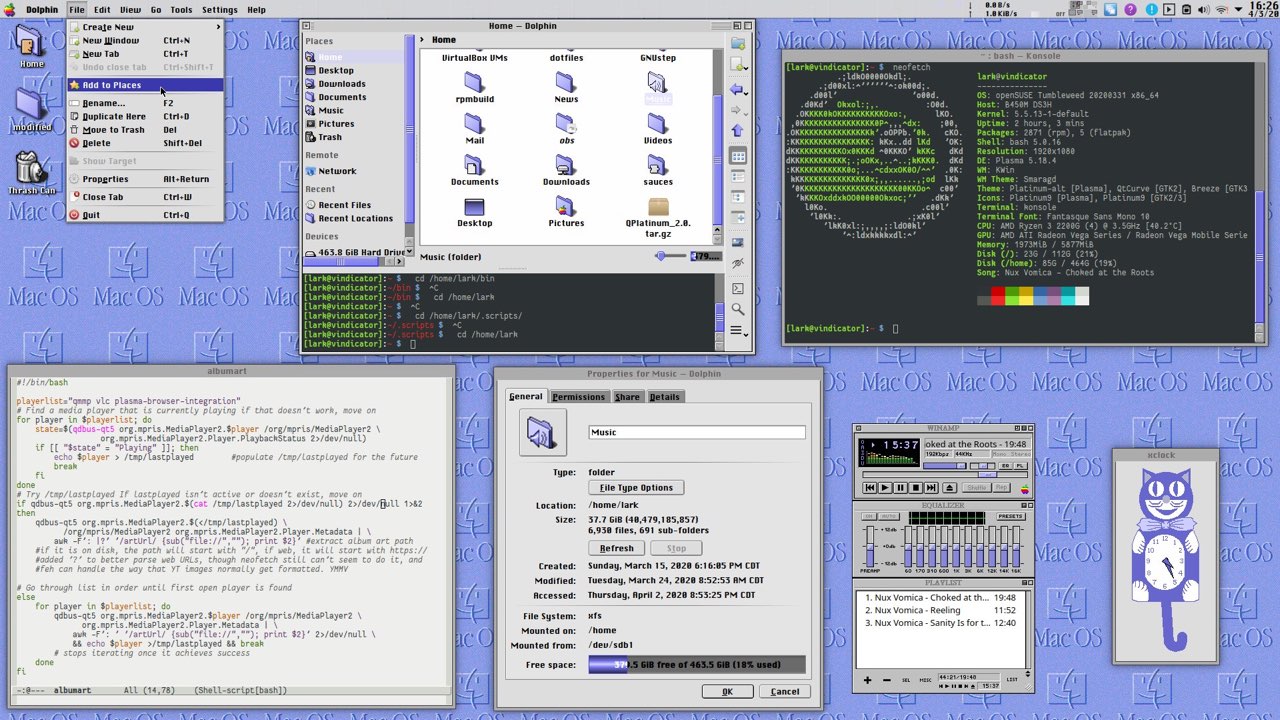1280x720 pixels.
Task: Click the minus remove button in playlist
Action: coord(887,680)
